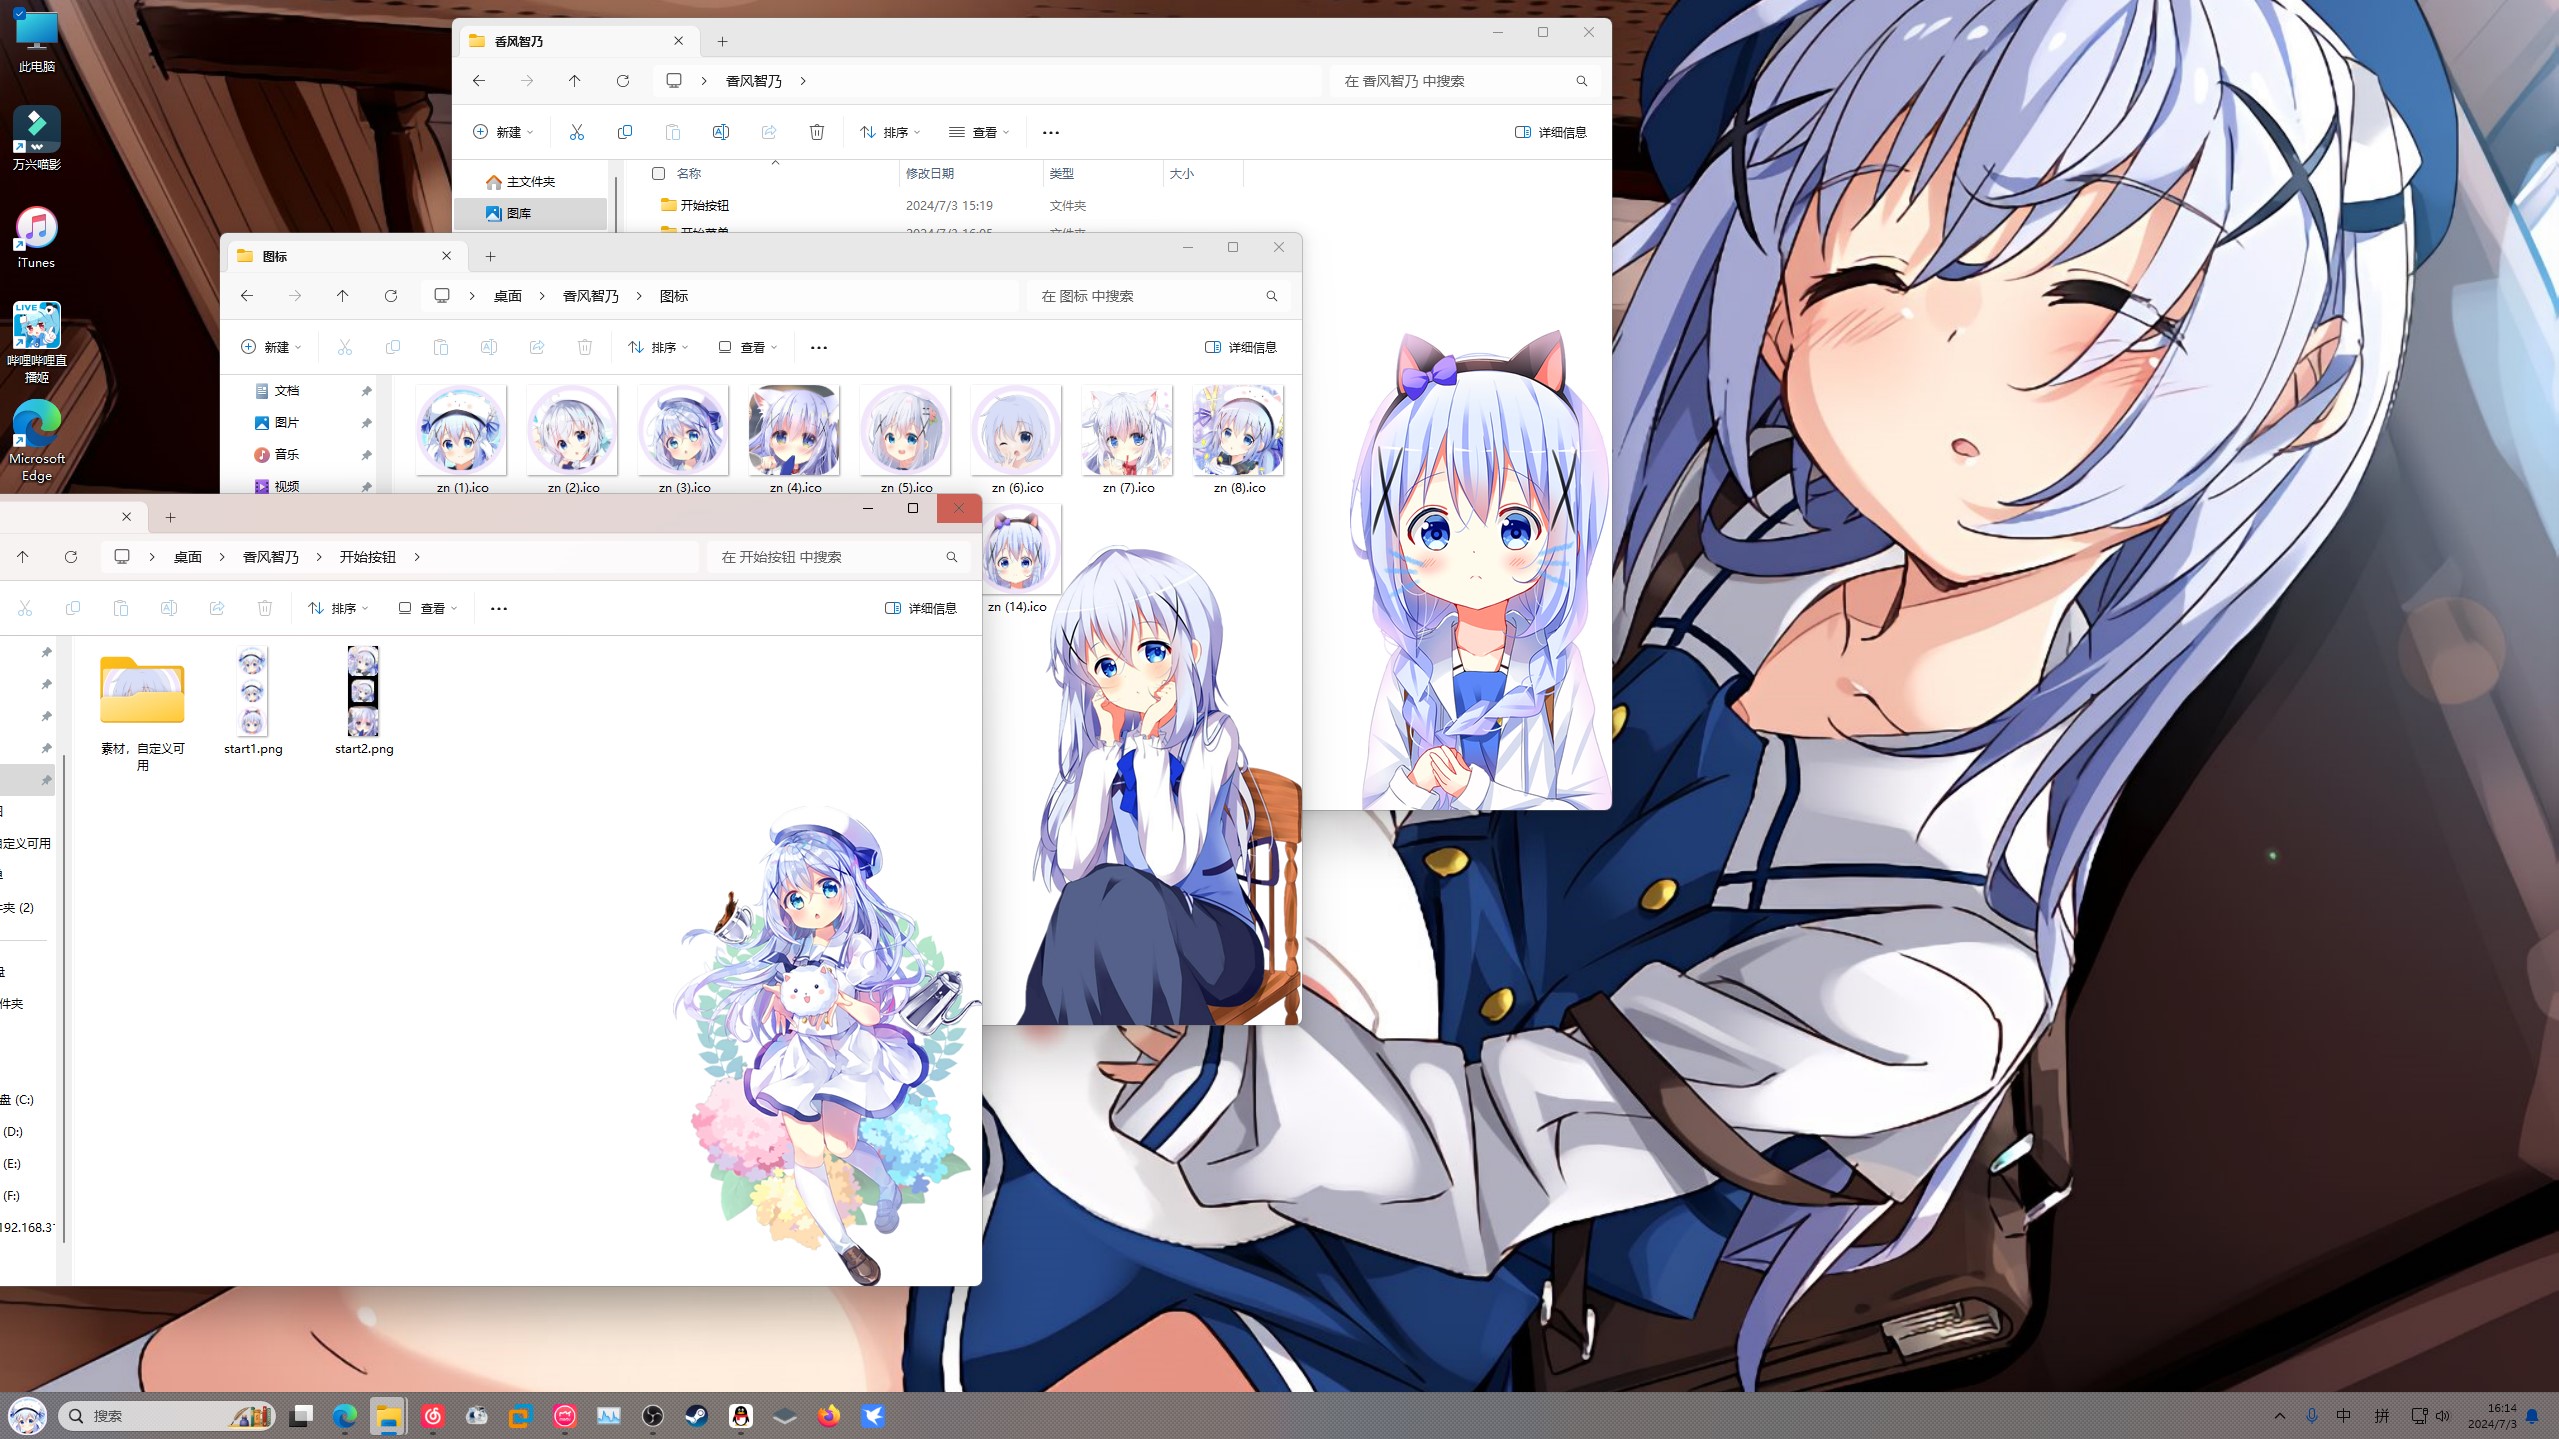Open the 查看 dropdown in 开始按钮 window
The image size is (2559, 1439).
[428, 608]
